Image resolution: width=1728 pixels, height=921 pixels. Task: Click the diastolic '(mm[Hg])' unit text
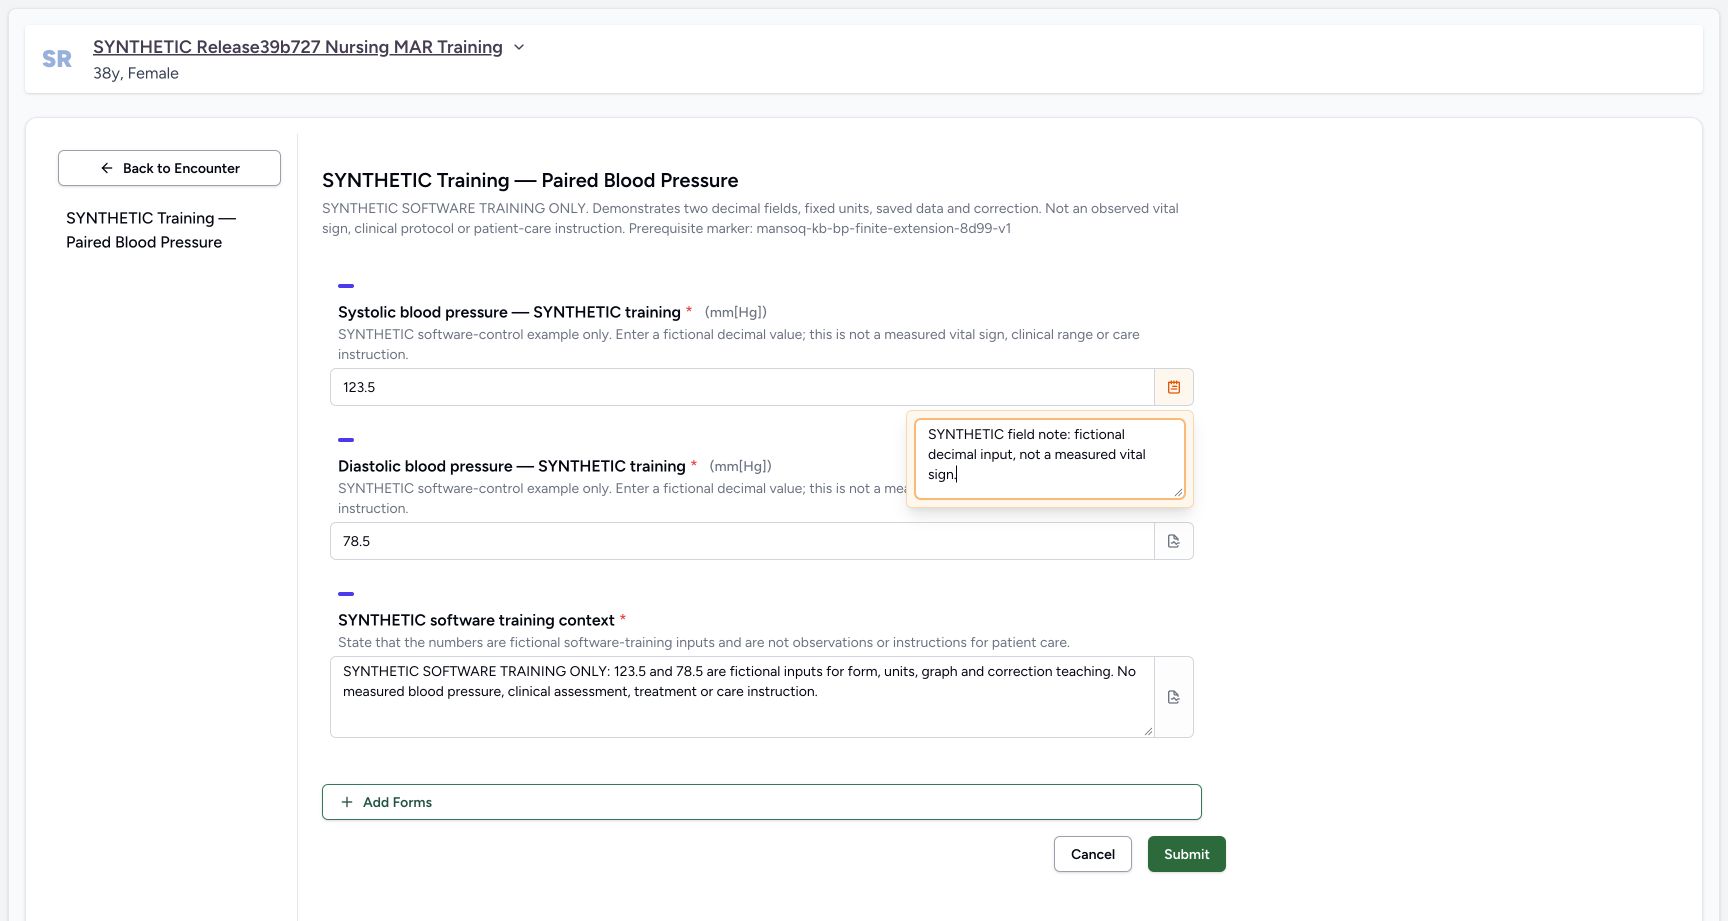pyautogui.click(x=741, y=466)
